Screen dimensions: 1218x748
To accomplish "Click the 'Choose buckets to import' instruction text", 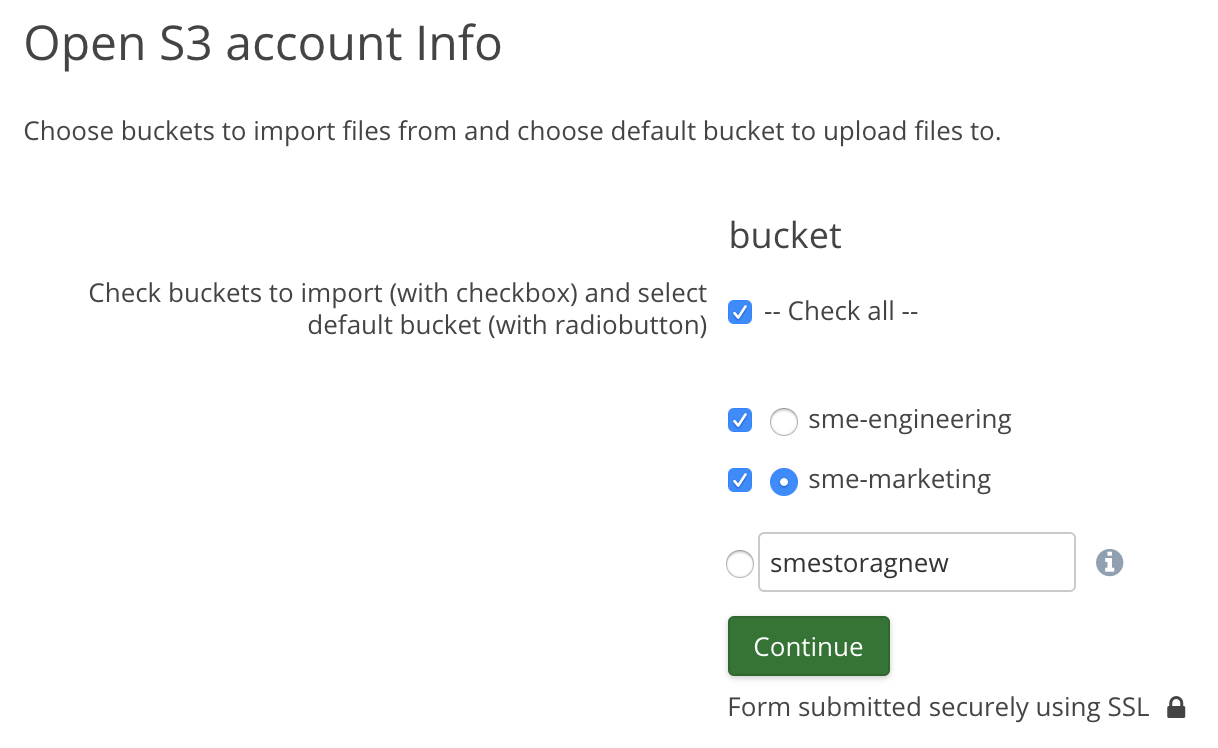I will 512,131.
